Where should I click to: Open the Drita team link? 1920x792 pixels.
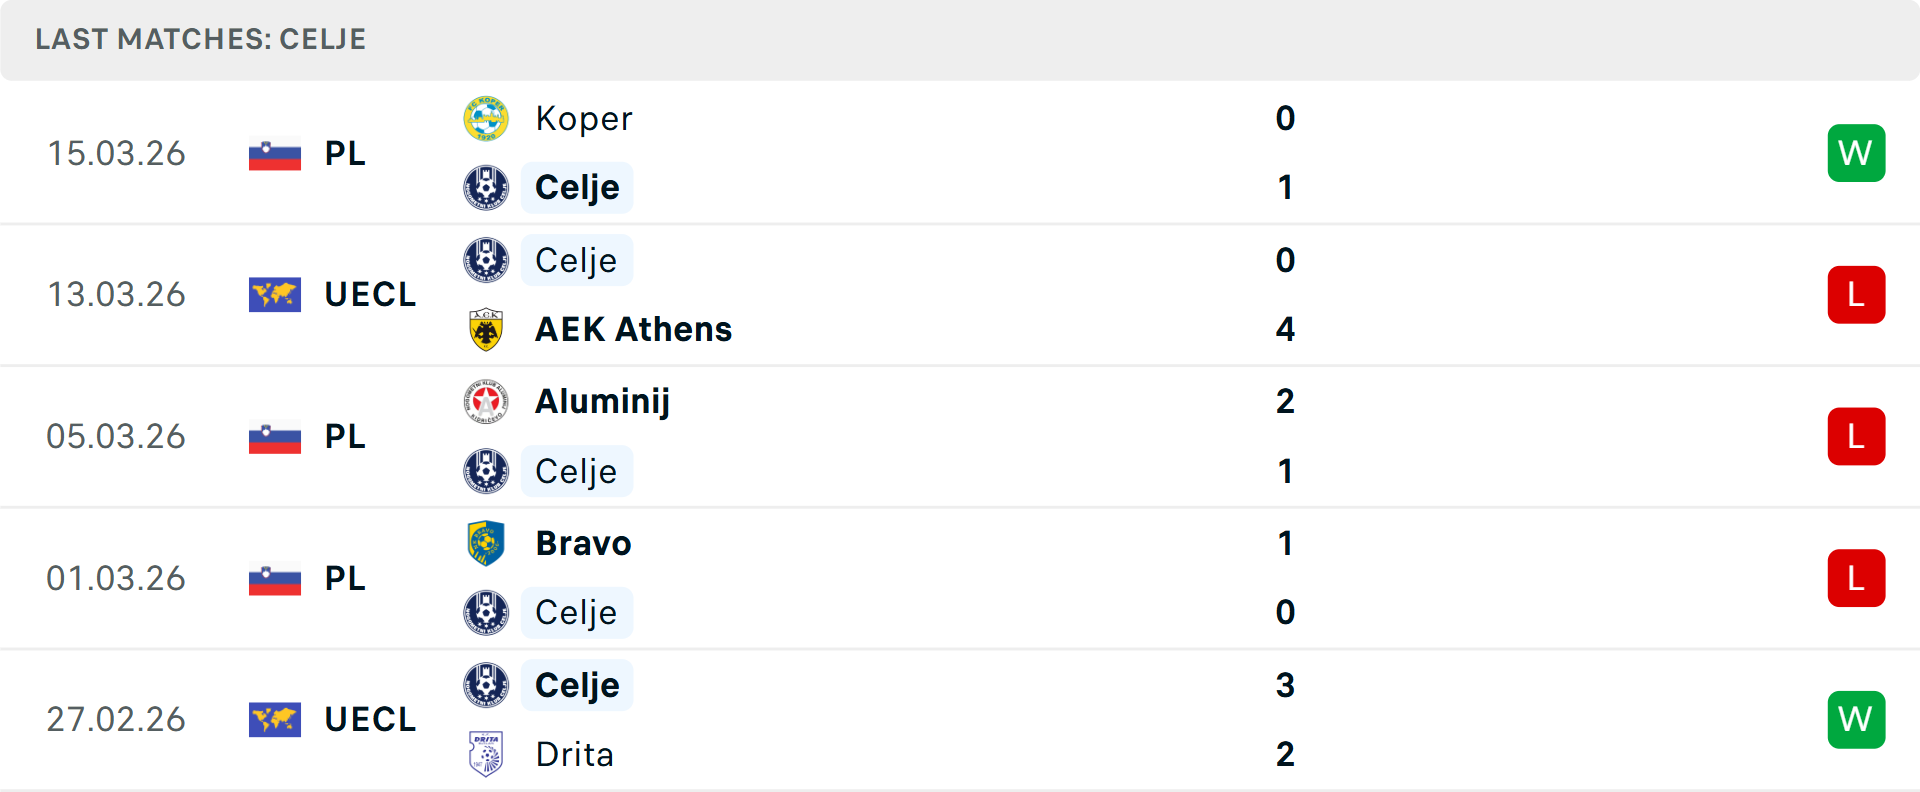click(x=574, y=754)
